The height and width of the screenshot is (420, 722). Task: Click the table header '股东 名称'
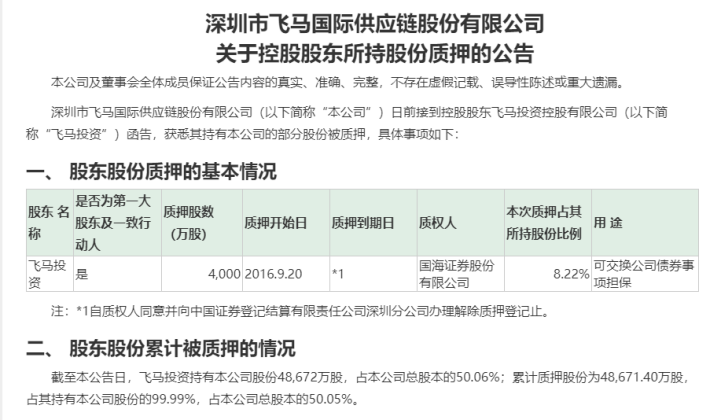point(50,223)
